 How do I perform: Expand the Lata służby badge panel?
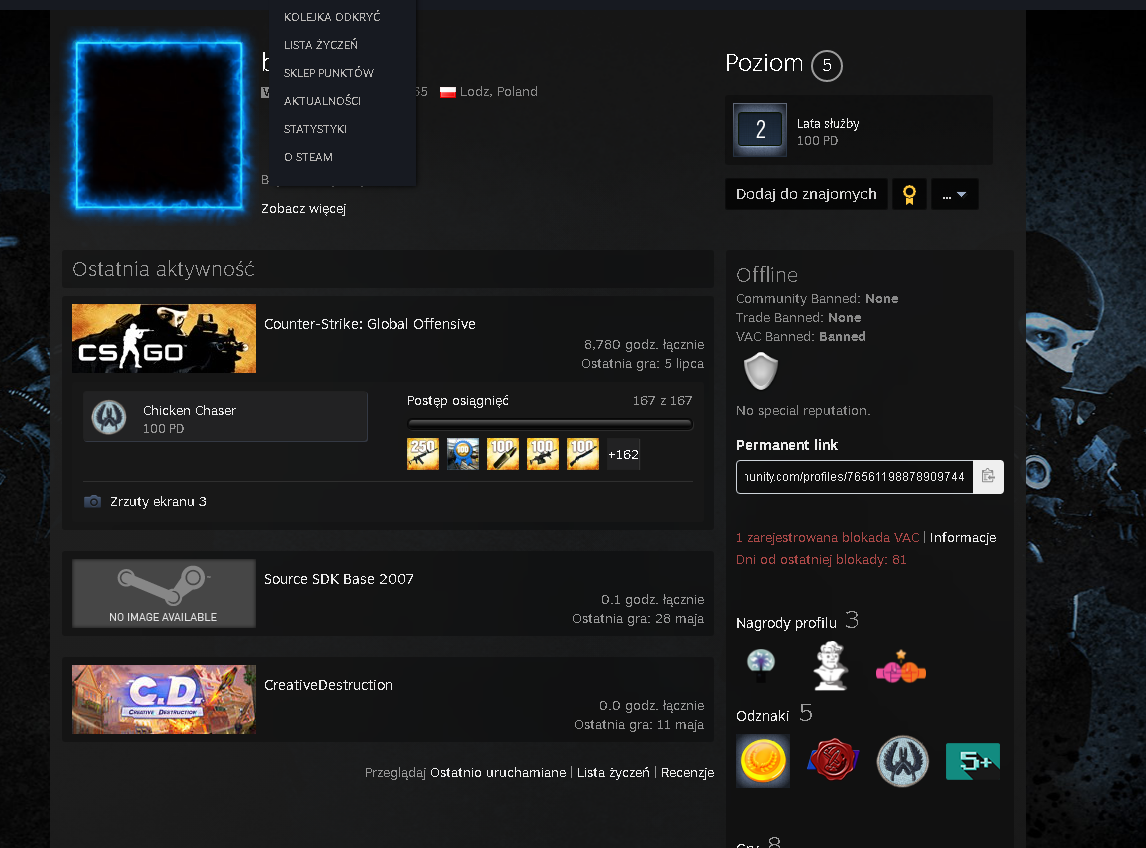point(859,130)
